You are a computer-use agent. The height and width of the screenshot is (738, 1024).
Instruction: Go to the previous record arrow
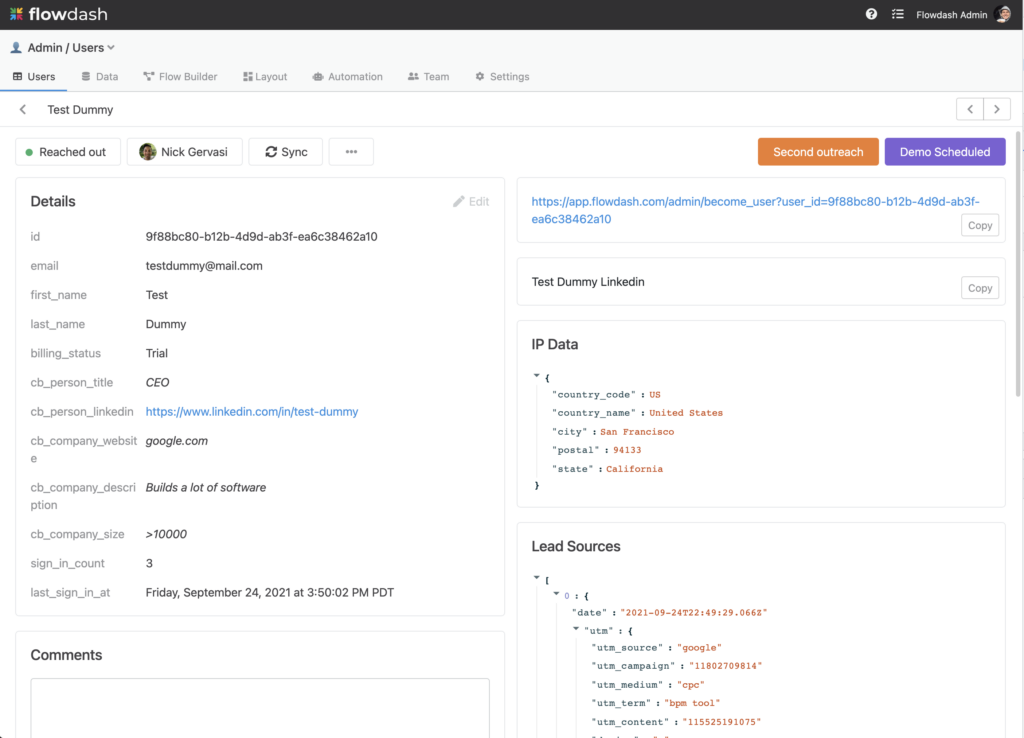tap(969, 110)
